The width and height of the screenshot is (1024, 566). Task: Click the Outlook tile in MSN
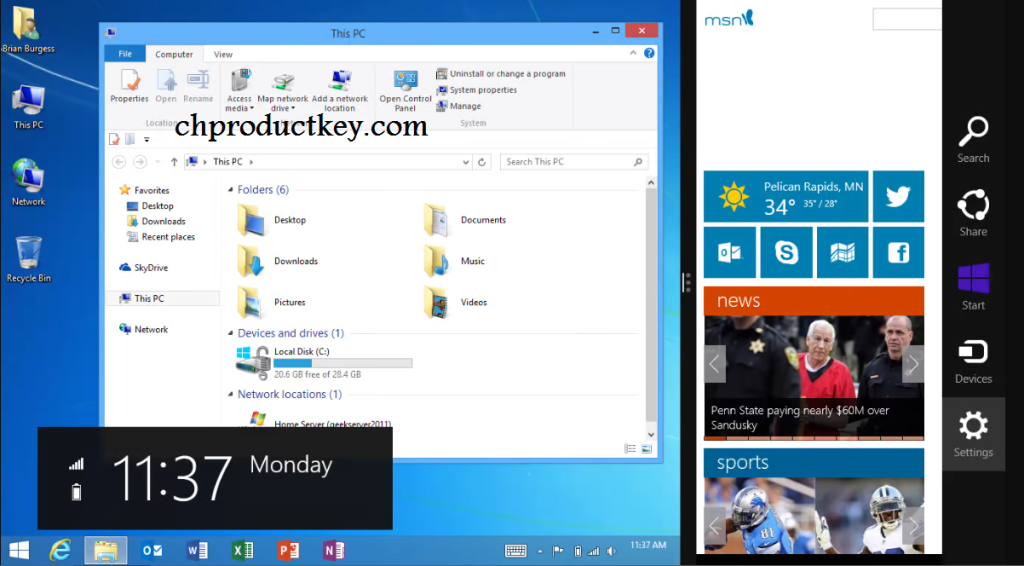tap(729, 253)
